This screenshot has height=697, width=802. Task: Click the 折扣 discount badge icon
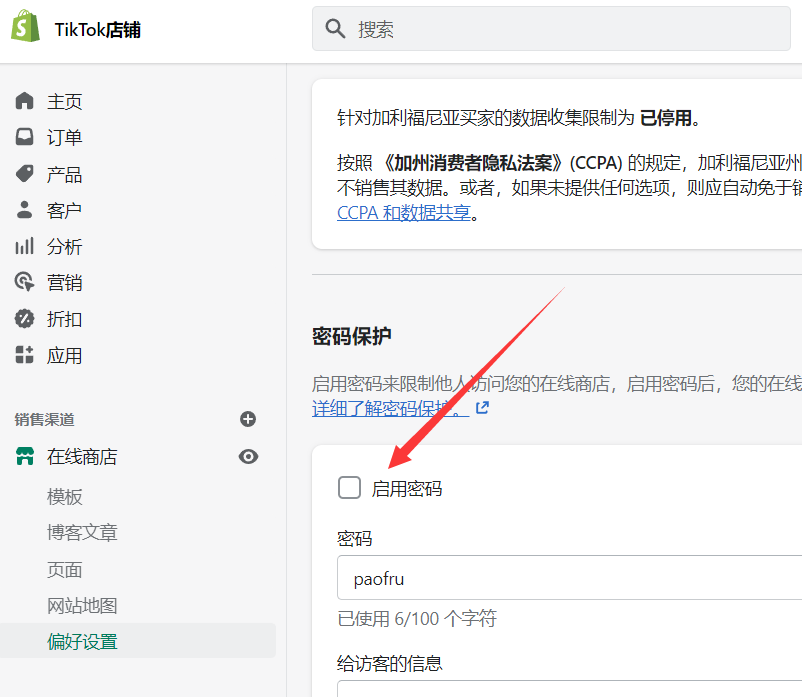click(24, 319)
